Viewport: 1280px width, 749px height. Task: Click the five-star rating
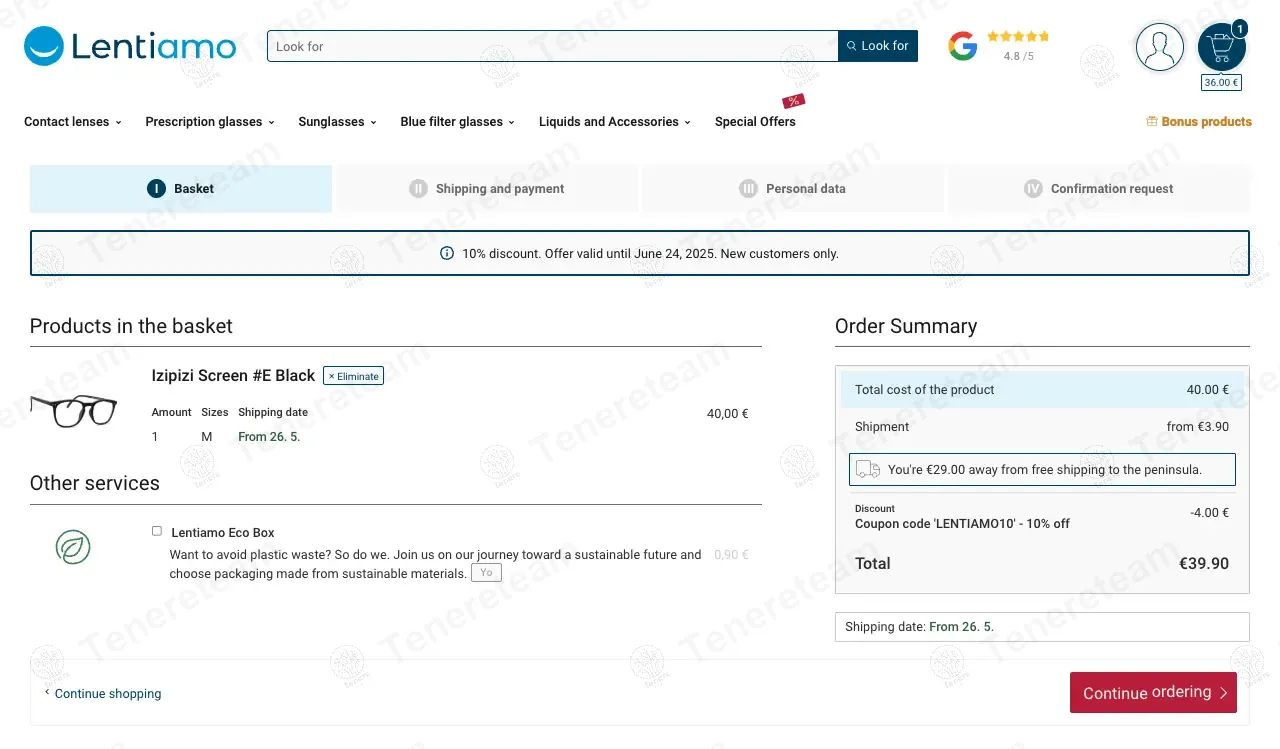pyautogui.click(x=1018, y=36)
